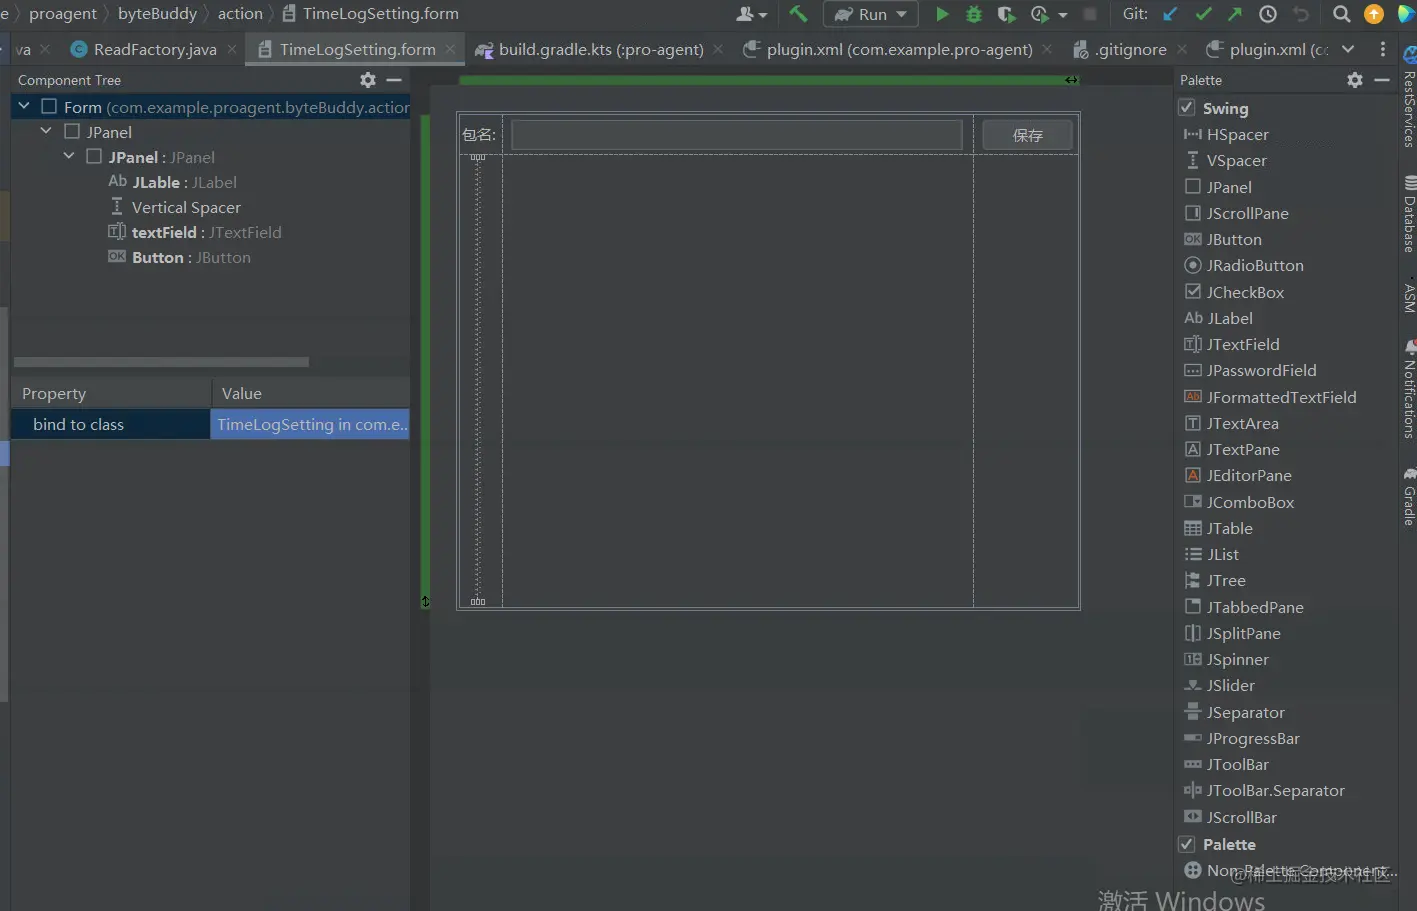Viewport: 1417px width, 911px height.
Task: Run the project with green play icon
Action: (x=942, y=14)
